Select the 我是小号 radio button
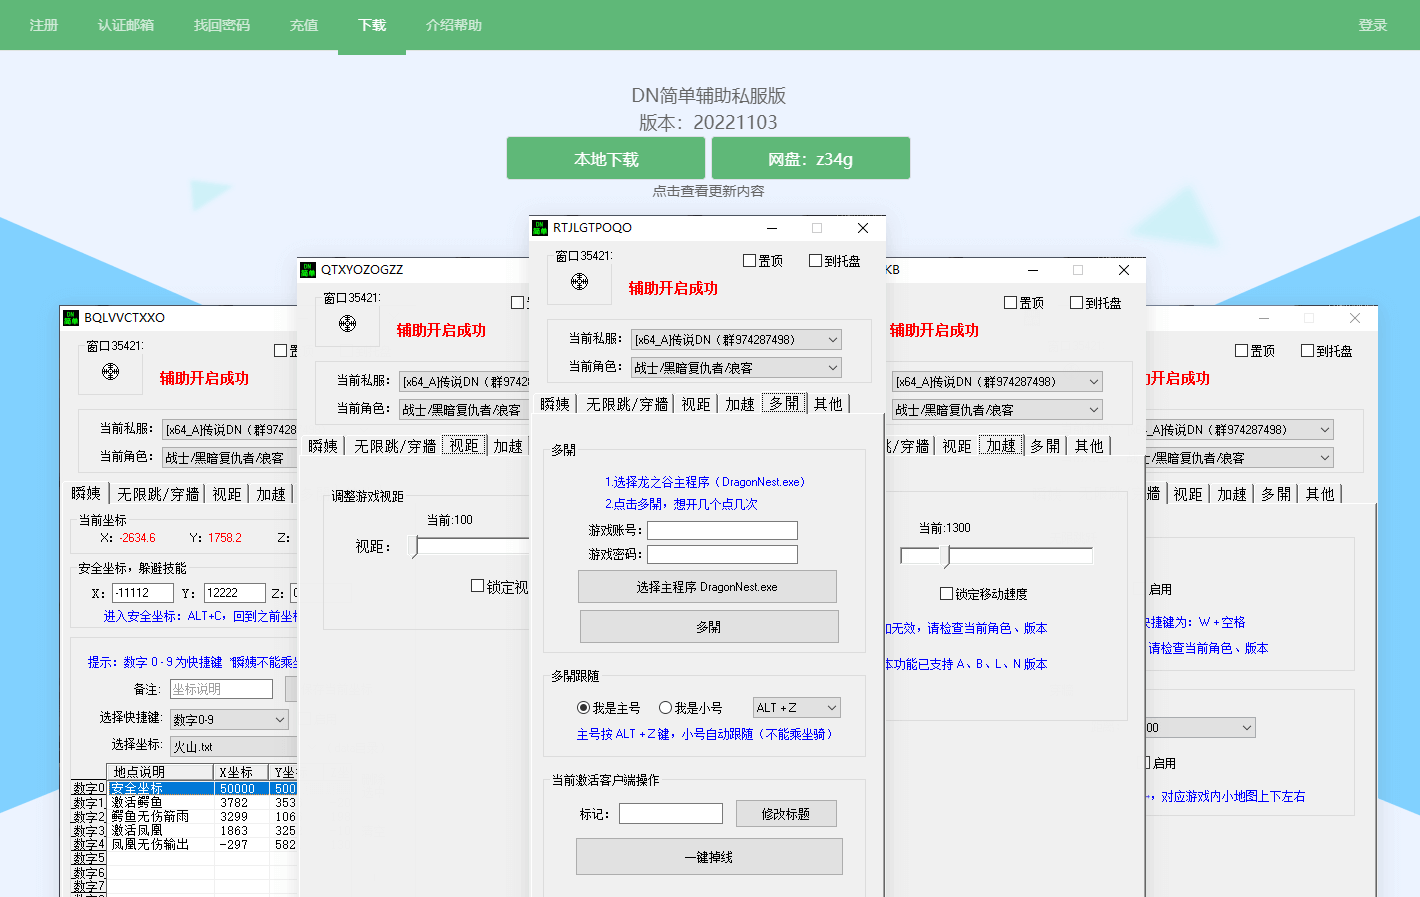The width and height of the screenshot is (1420, 897). 665,708
